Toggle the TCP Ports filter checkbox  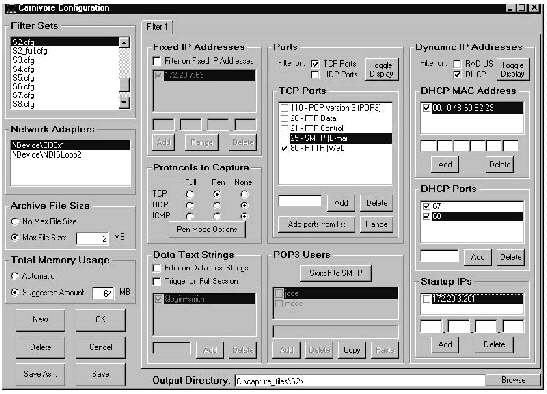point(315,64)
